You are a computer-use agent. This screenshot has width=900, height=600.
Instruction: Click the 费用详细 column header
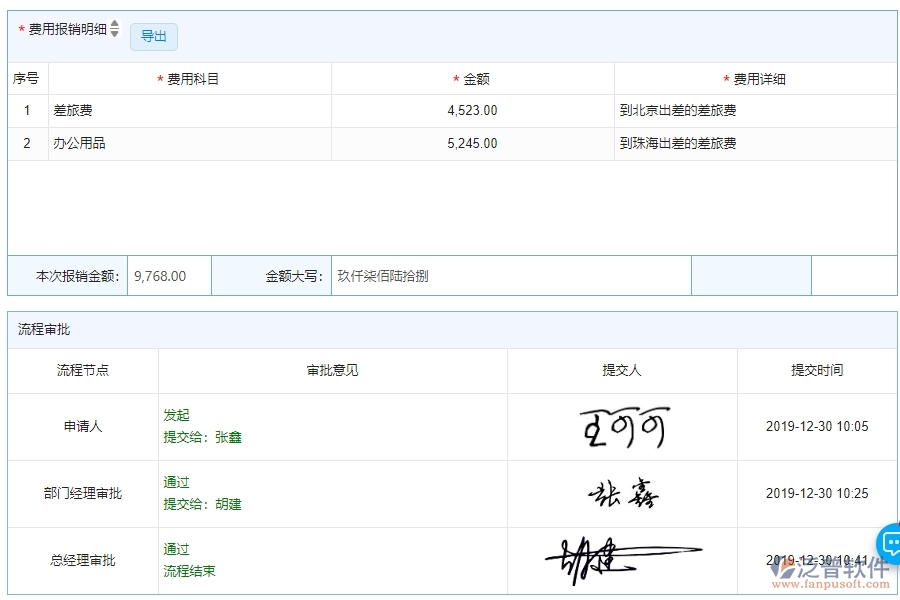[x=758, y=77]
